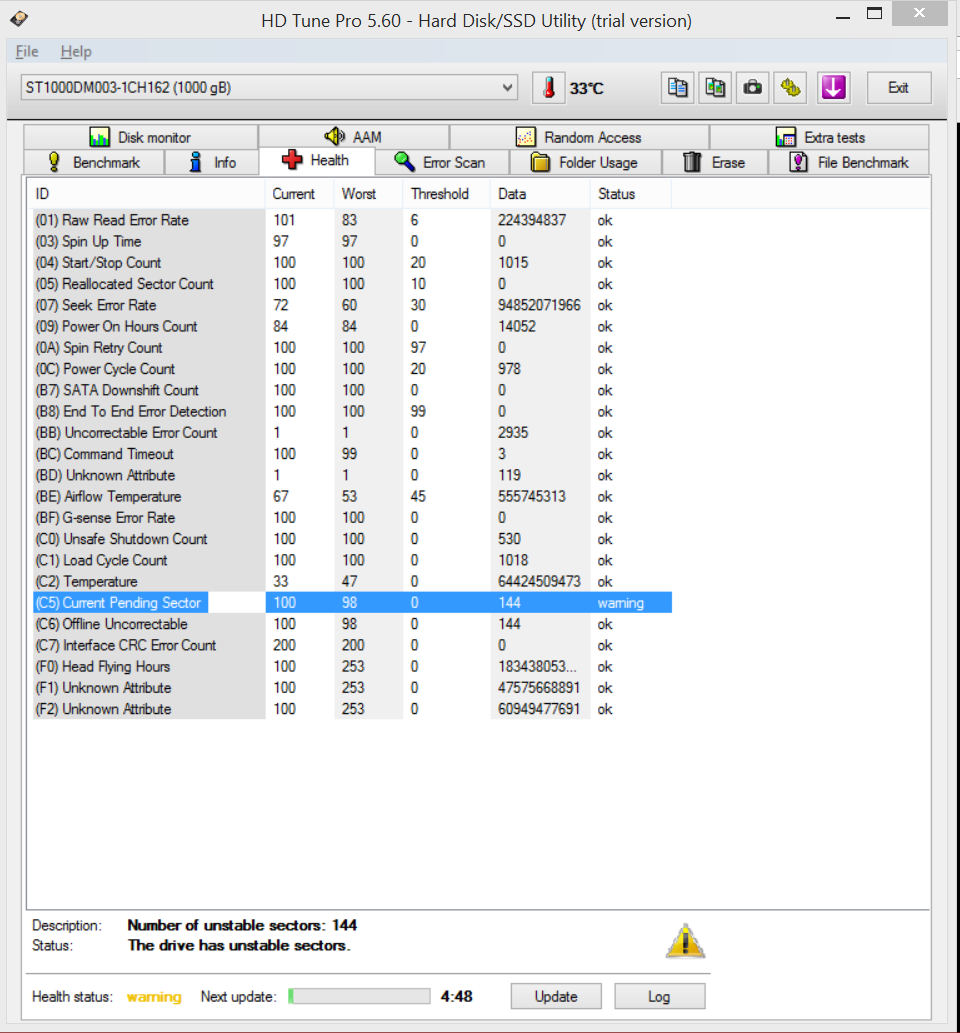
Task: Click the HD Tune app icon in title bar
Action: coord(19,18)
